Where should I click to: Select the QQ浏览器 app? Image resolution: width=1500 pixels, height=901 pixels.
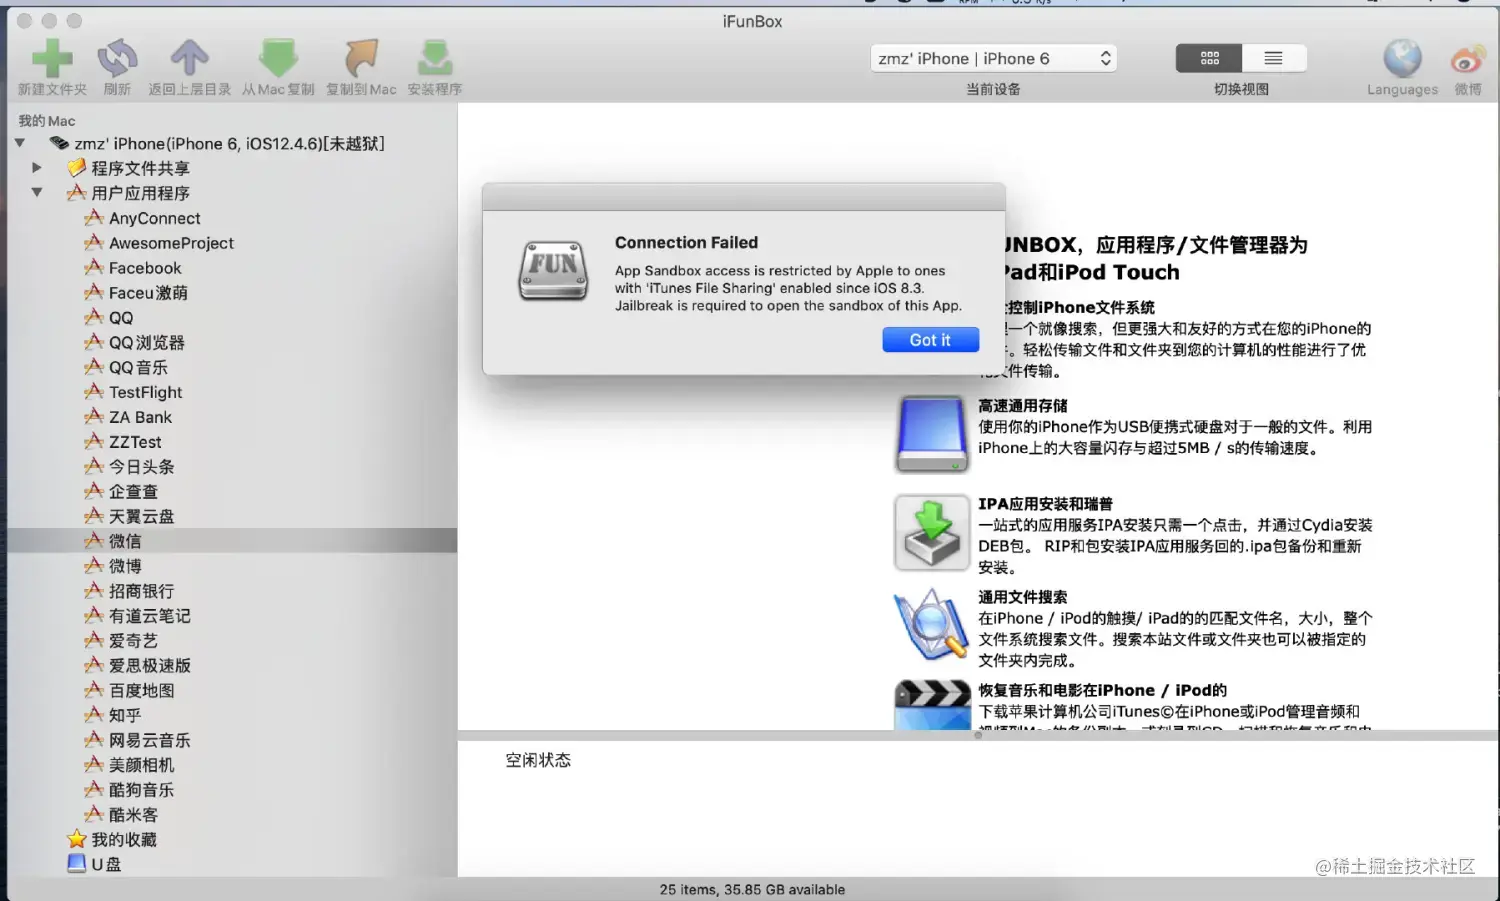146,342
